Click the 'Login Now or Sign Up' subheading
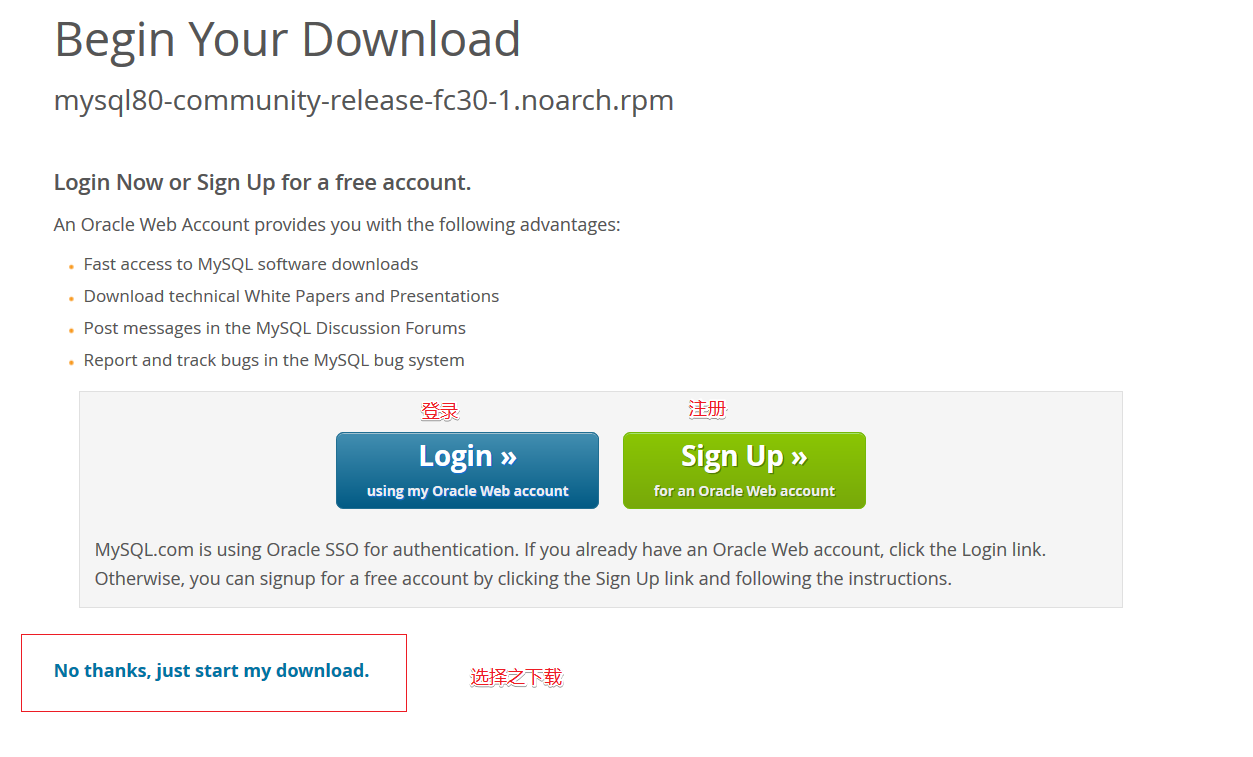1253x757 pixels. click(262, 183)
